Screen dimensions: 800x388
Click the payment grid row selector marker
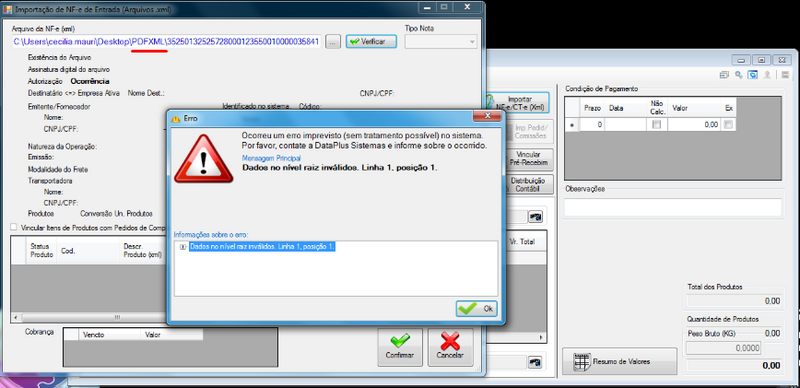(x=572, y=125)
